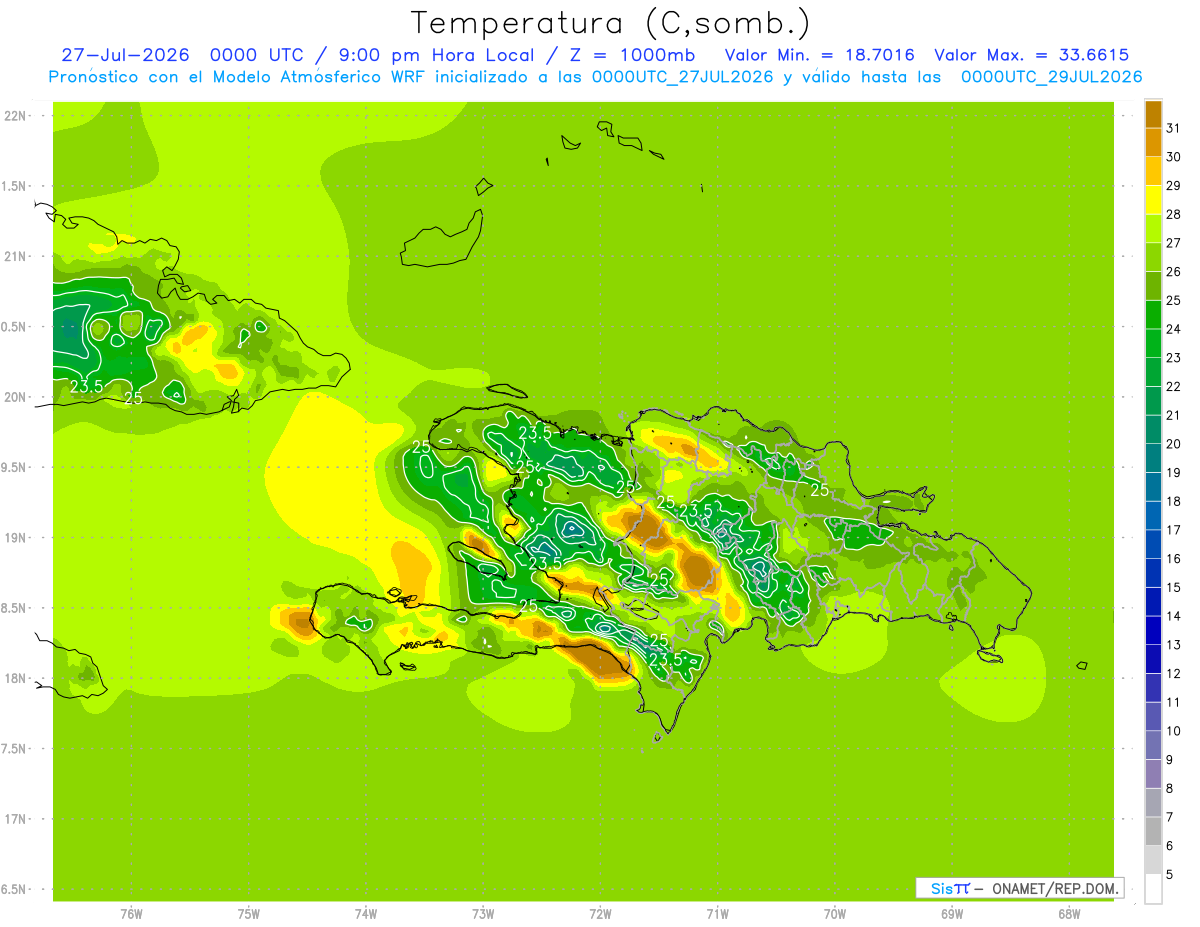This screenshot has height=927, width=1200.
Task: Select the "Z = 1000mb" pressure level text
Action: click(x=631, y=55)
